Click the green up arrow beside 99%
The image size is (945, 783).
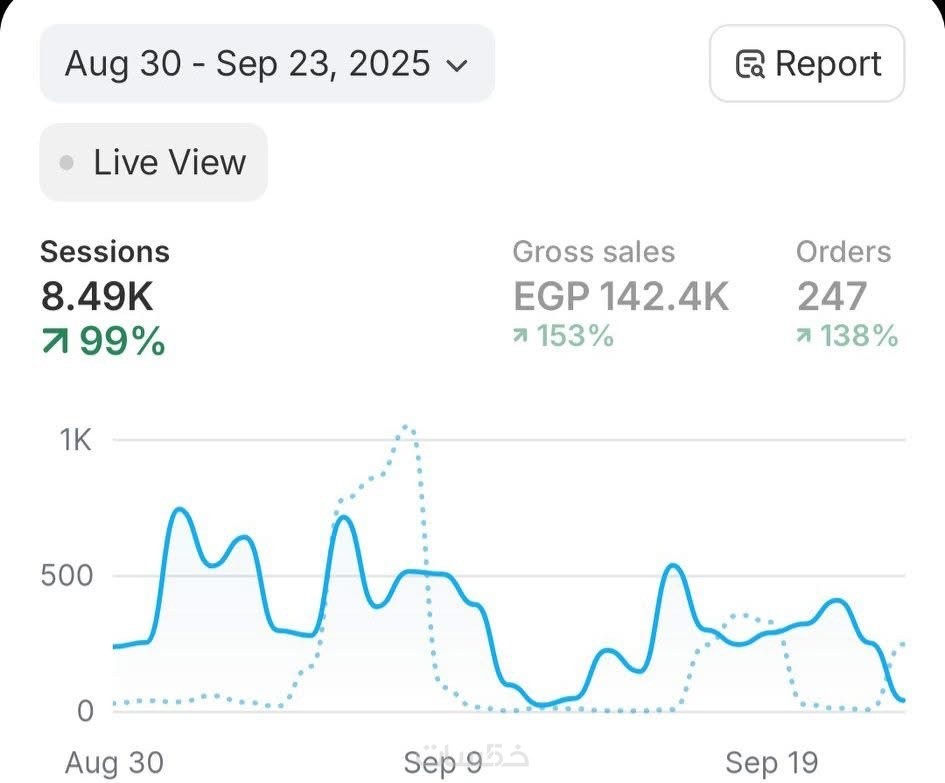[x=55, y=342]
